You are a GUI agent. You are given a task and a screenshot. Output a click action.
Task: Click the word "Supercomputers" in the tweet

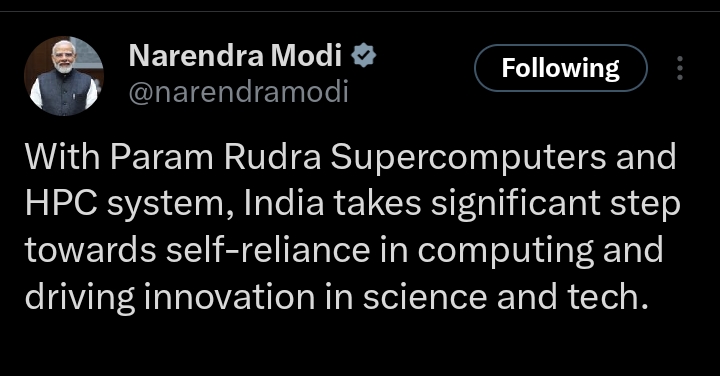pyautogui.click(x=468, y=158)
